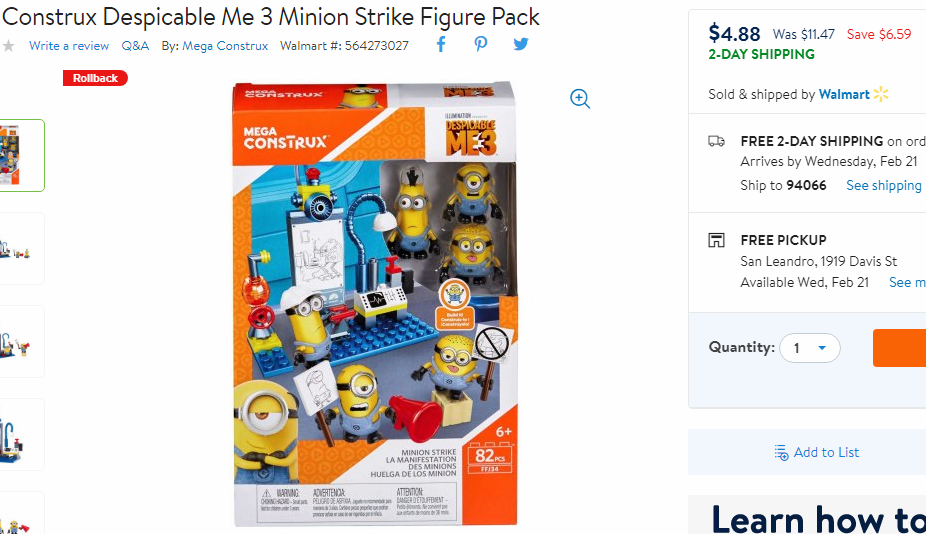Click the Write a review link
Image resolution: width=926 pixels, height=534 pixels.
(x=69, y=45)
